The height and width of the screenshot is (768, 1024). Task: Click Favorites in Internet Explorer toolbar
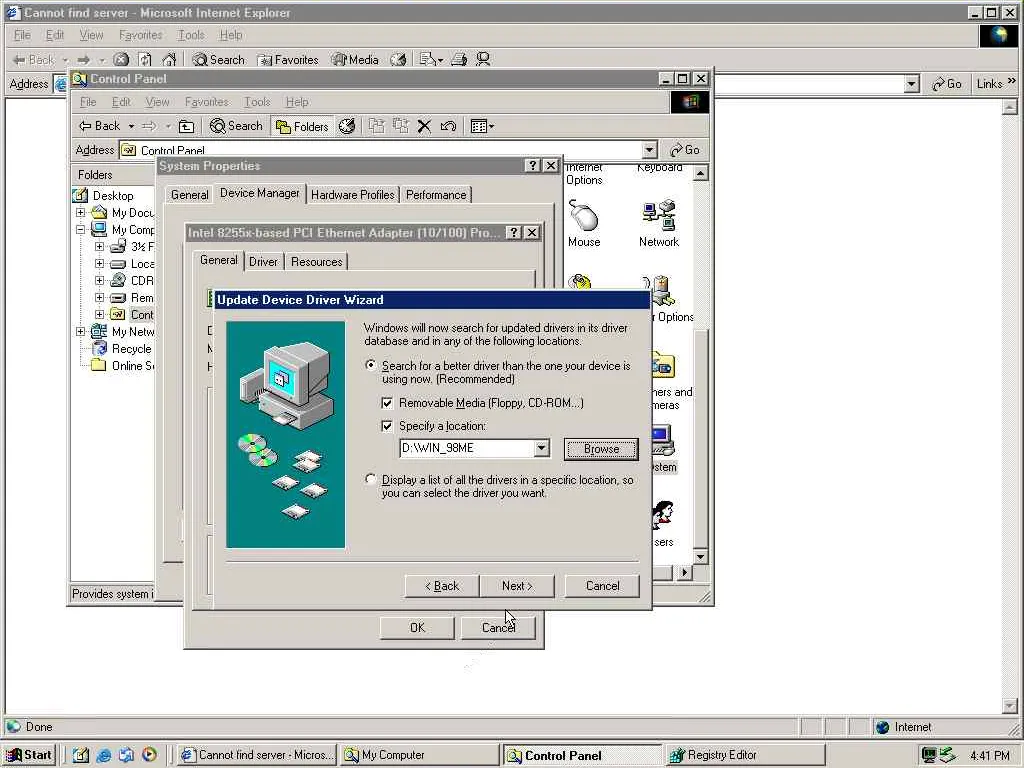tap(288, 59)
